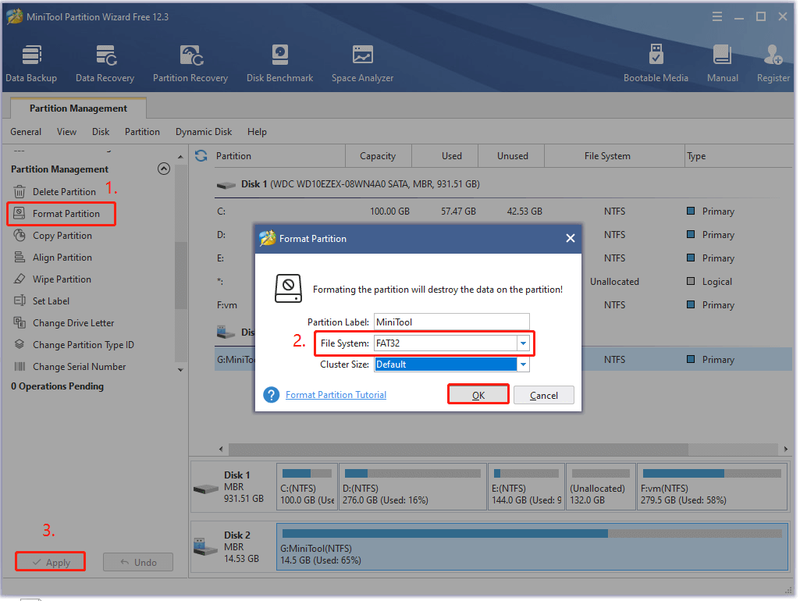The width and height of the screenshot is (800, 601).
Task: Confirm format with OK button
Action: coord(478,395)
